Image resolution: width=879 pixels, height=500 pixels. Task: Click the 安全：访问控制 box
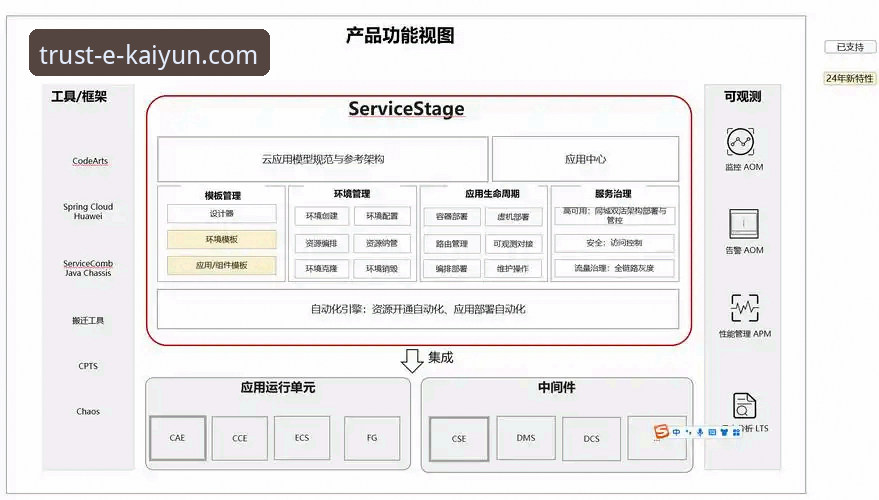pyautogui.click(x=614, y=243)
